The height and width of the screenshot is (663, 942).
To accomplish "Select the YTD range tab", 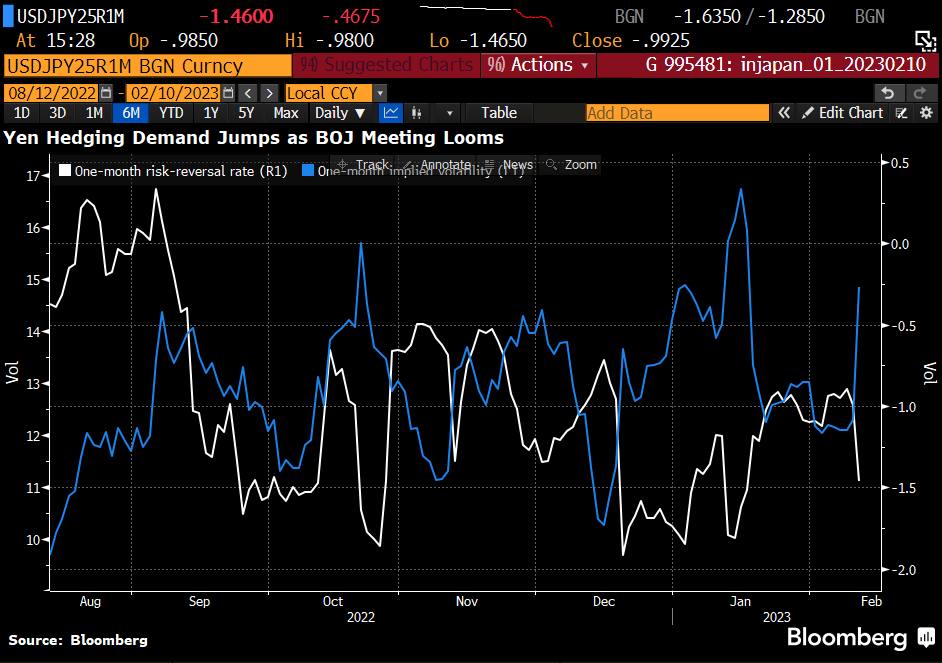I will [x=171, y=113].
